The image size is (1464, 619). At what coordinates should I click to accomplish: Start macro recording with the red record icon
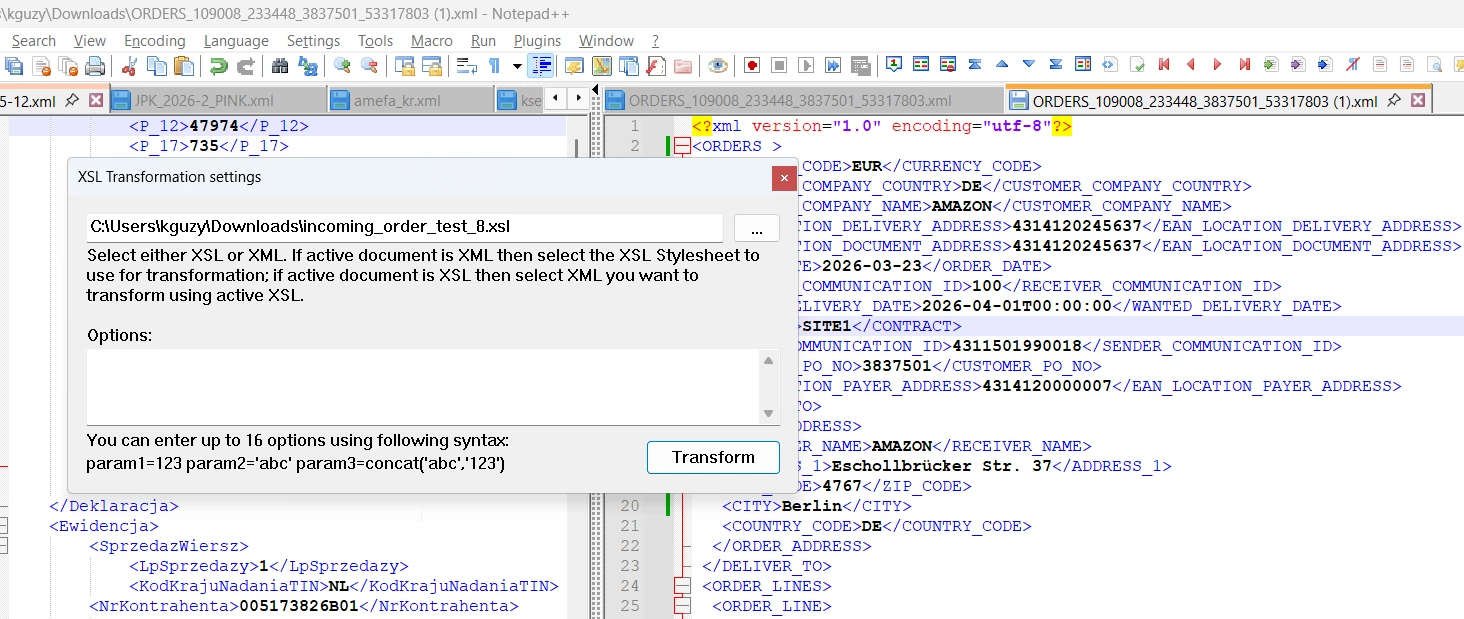click(x=752, y=66)
